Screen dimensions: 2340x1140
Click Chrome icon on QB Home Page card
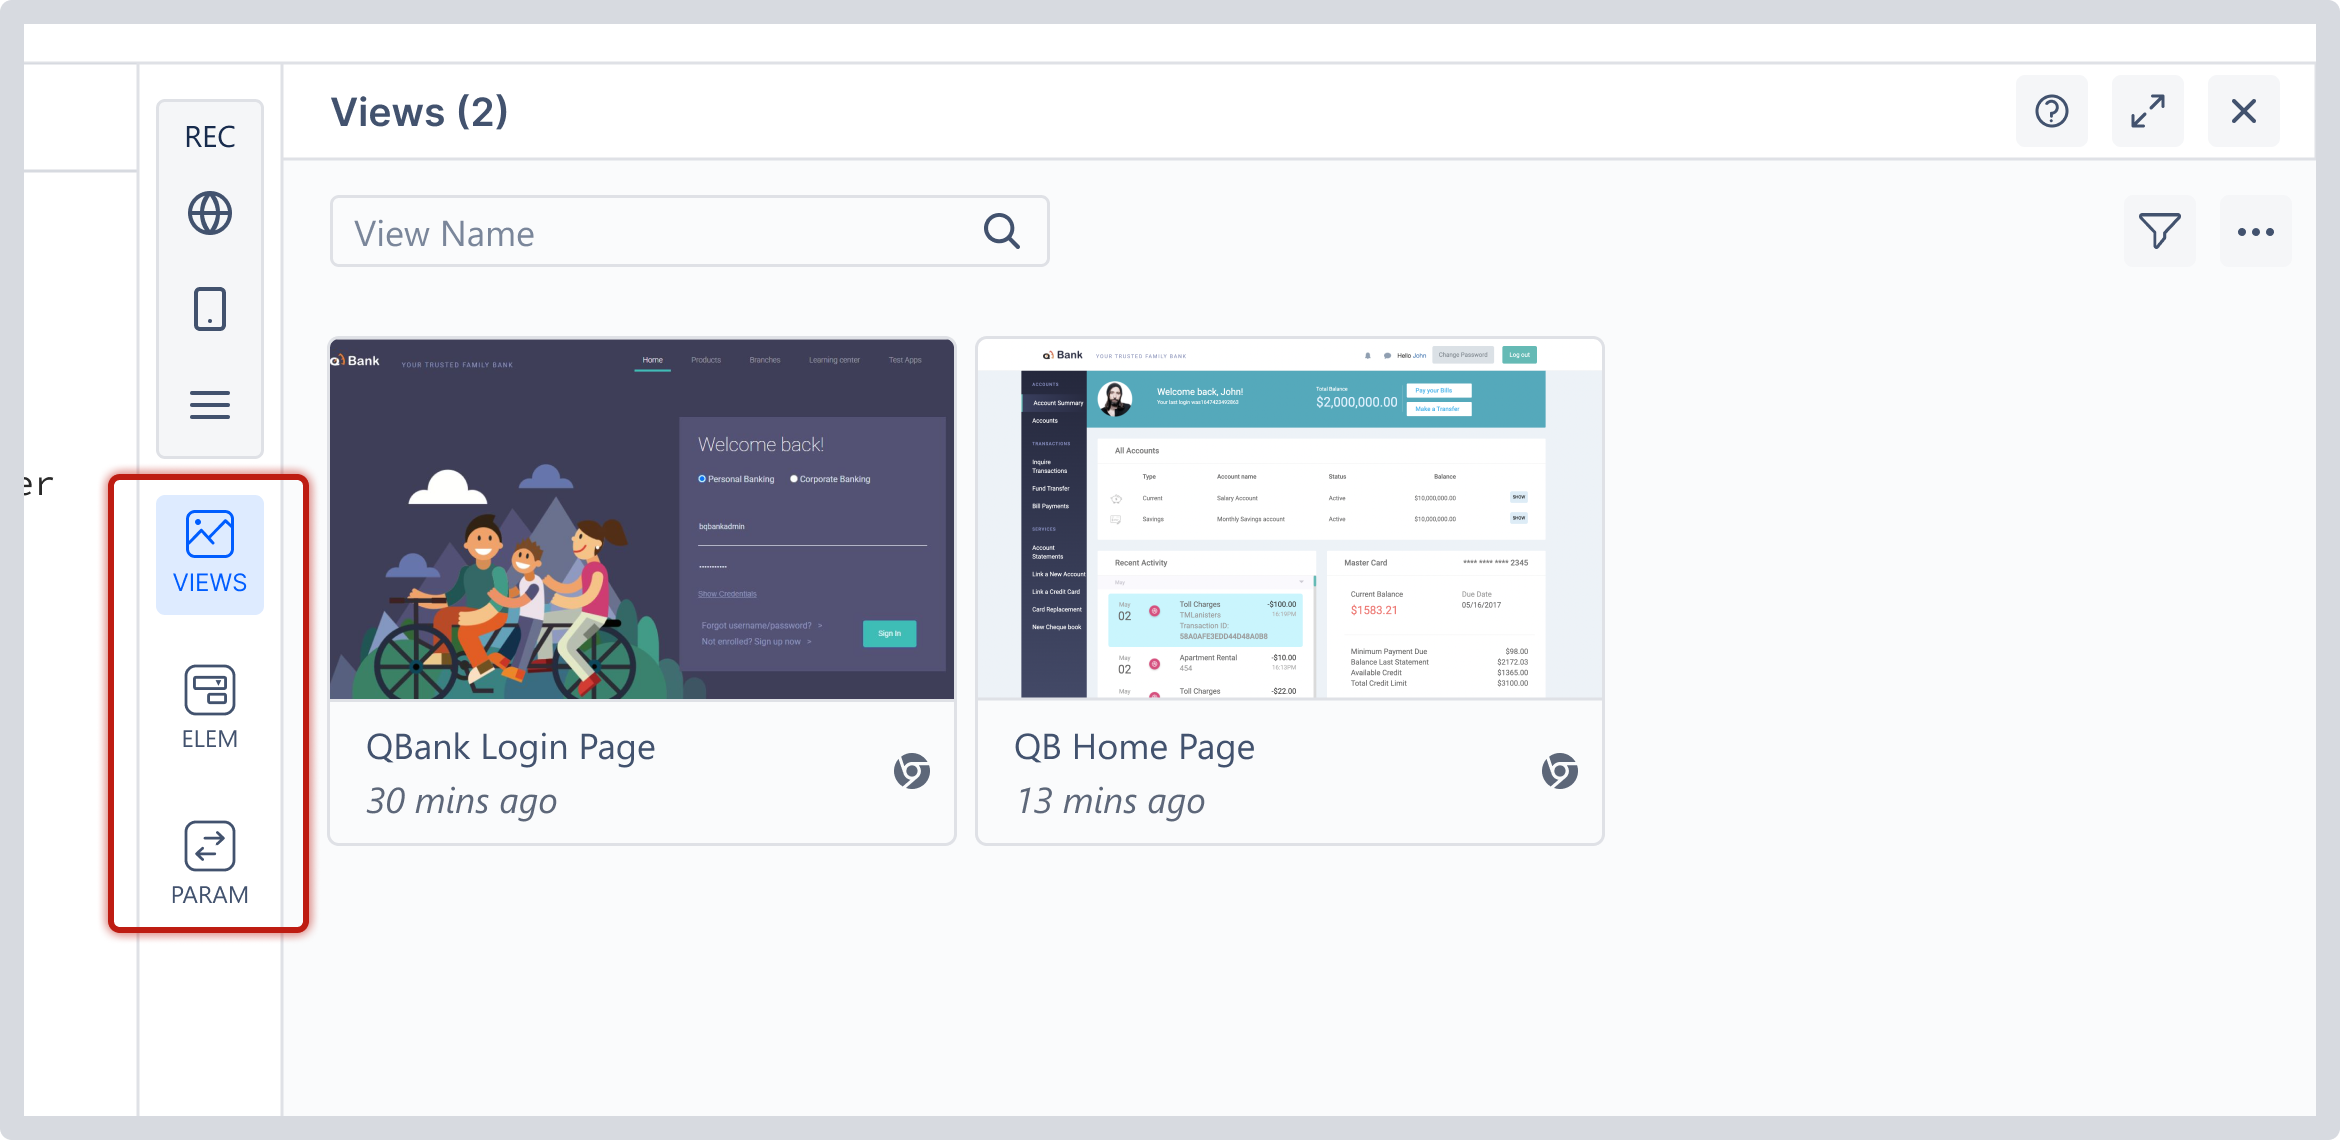click(x=1560, y=771)
